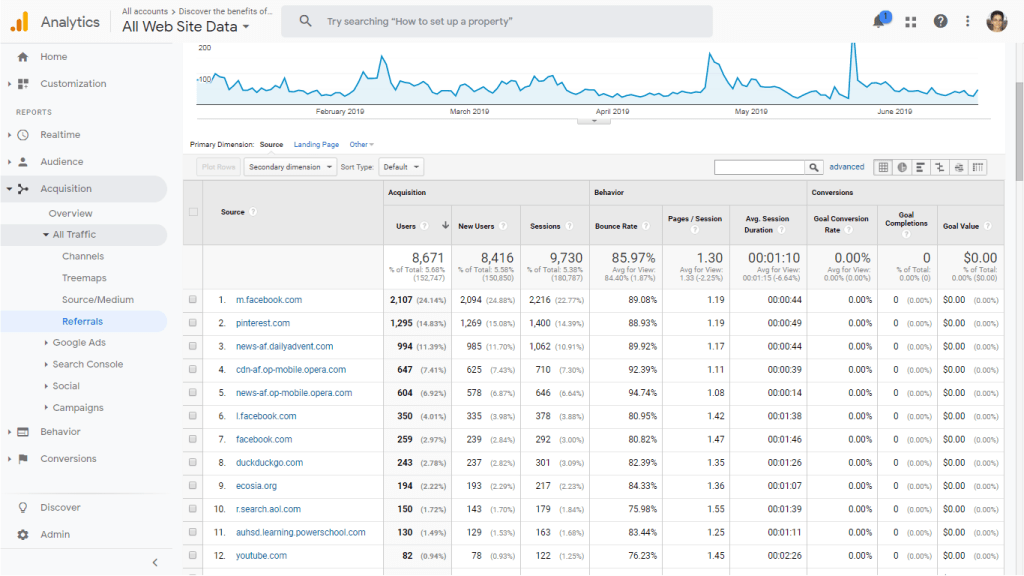1024x576 pixels.
Task: Open the Google apps grid
Action: click(x=910, y=22)
